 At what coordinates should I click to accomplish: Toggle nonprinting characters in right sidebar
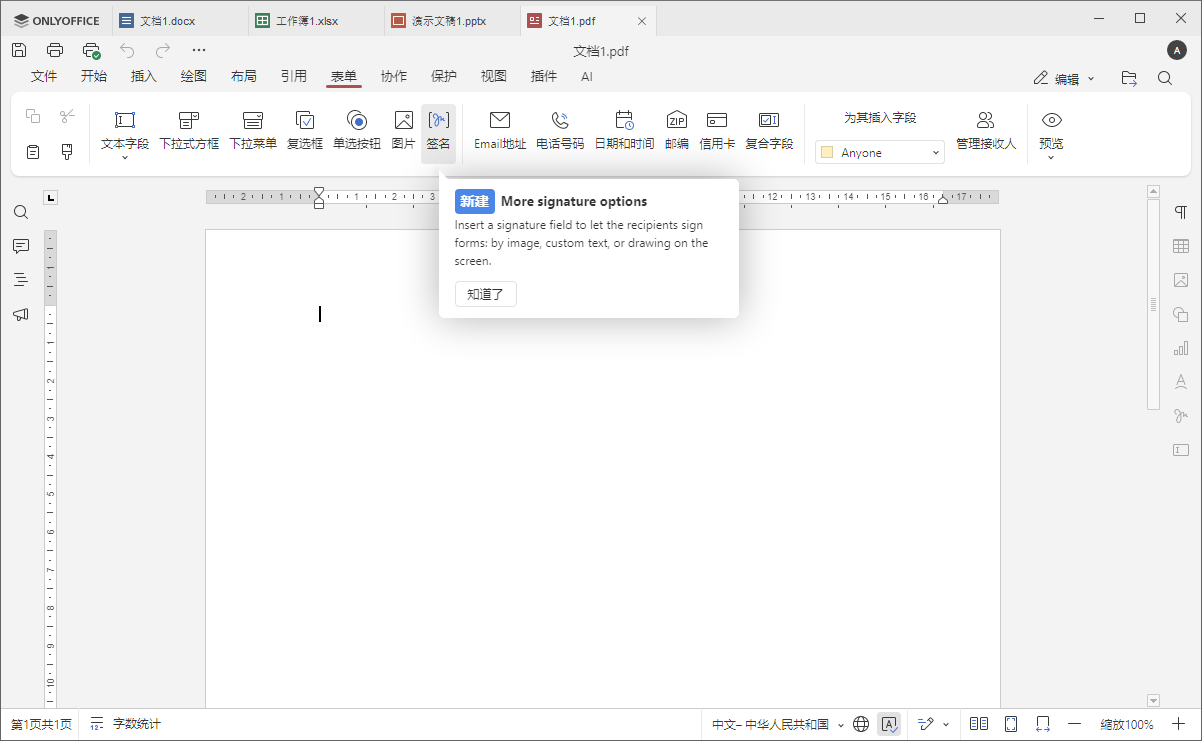tap(1181, 212)
